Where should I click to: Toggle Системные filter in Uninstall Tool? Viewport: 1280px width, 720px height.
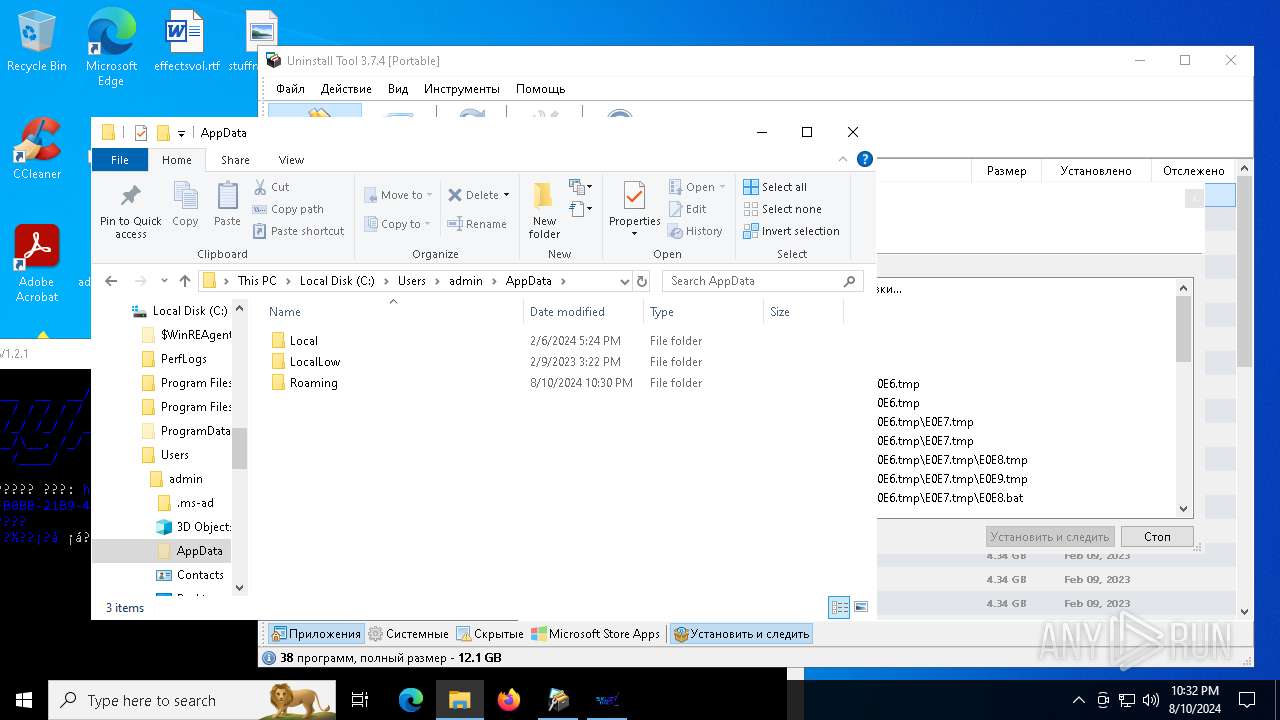point(409,634)
